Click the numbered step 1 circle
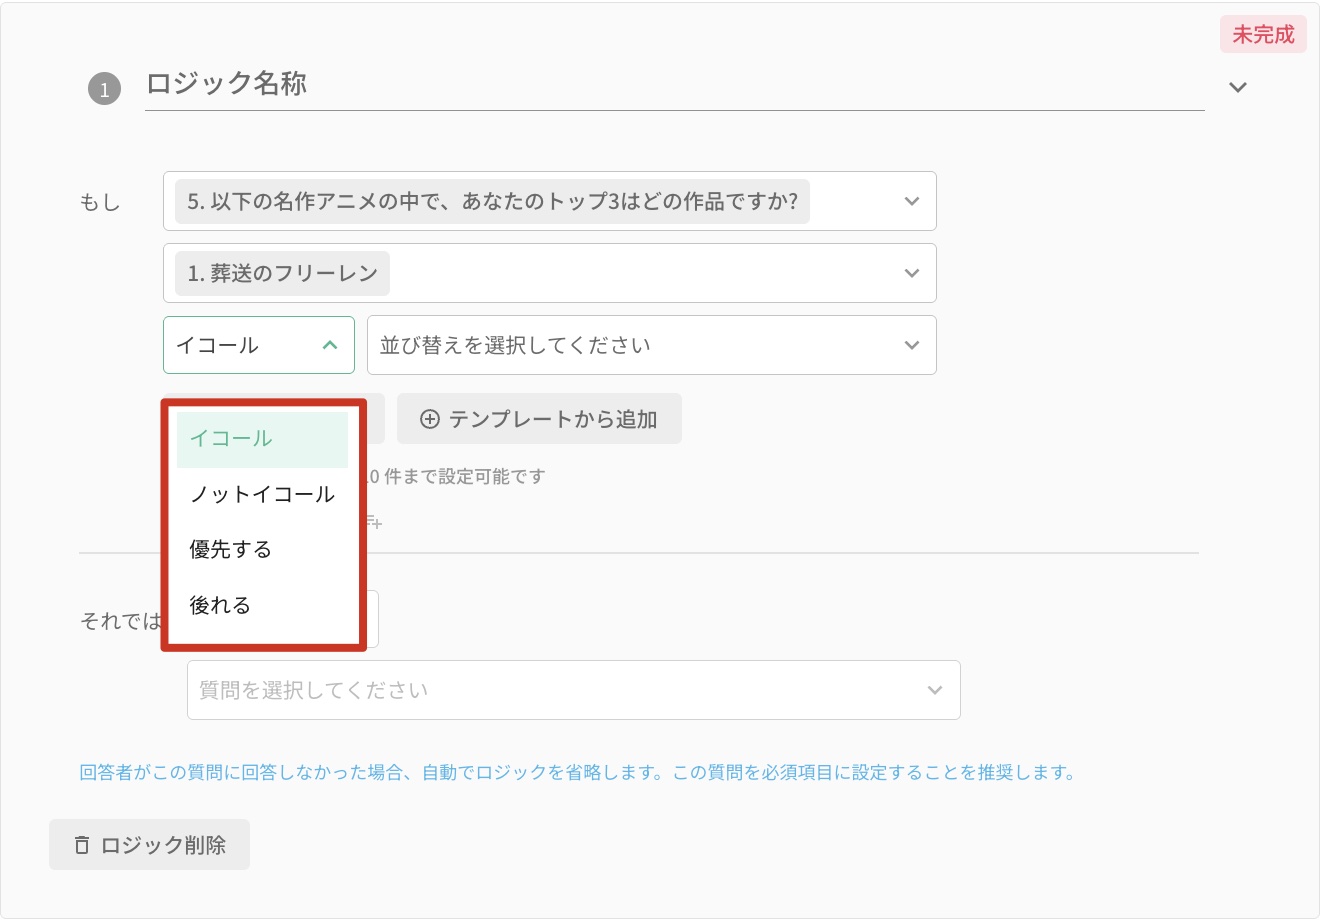This screenshot has width=1322, height=922. (x=104, y=89)
